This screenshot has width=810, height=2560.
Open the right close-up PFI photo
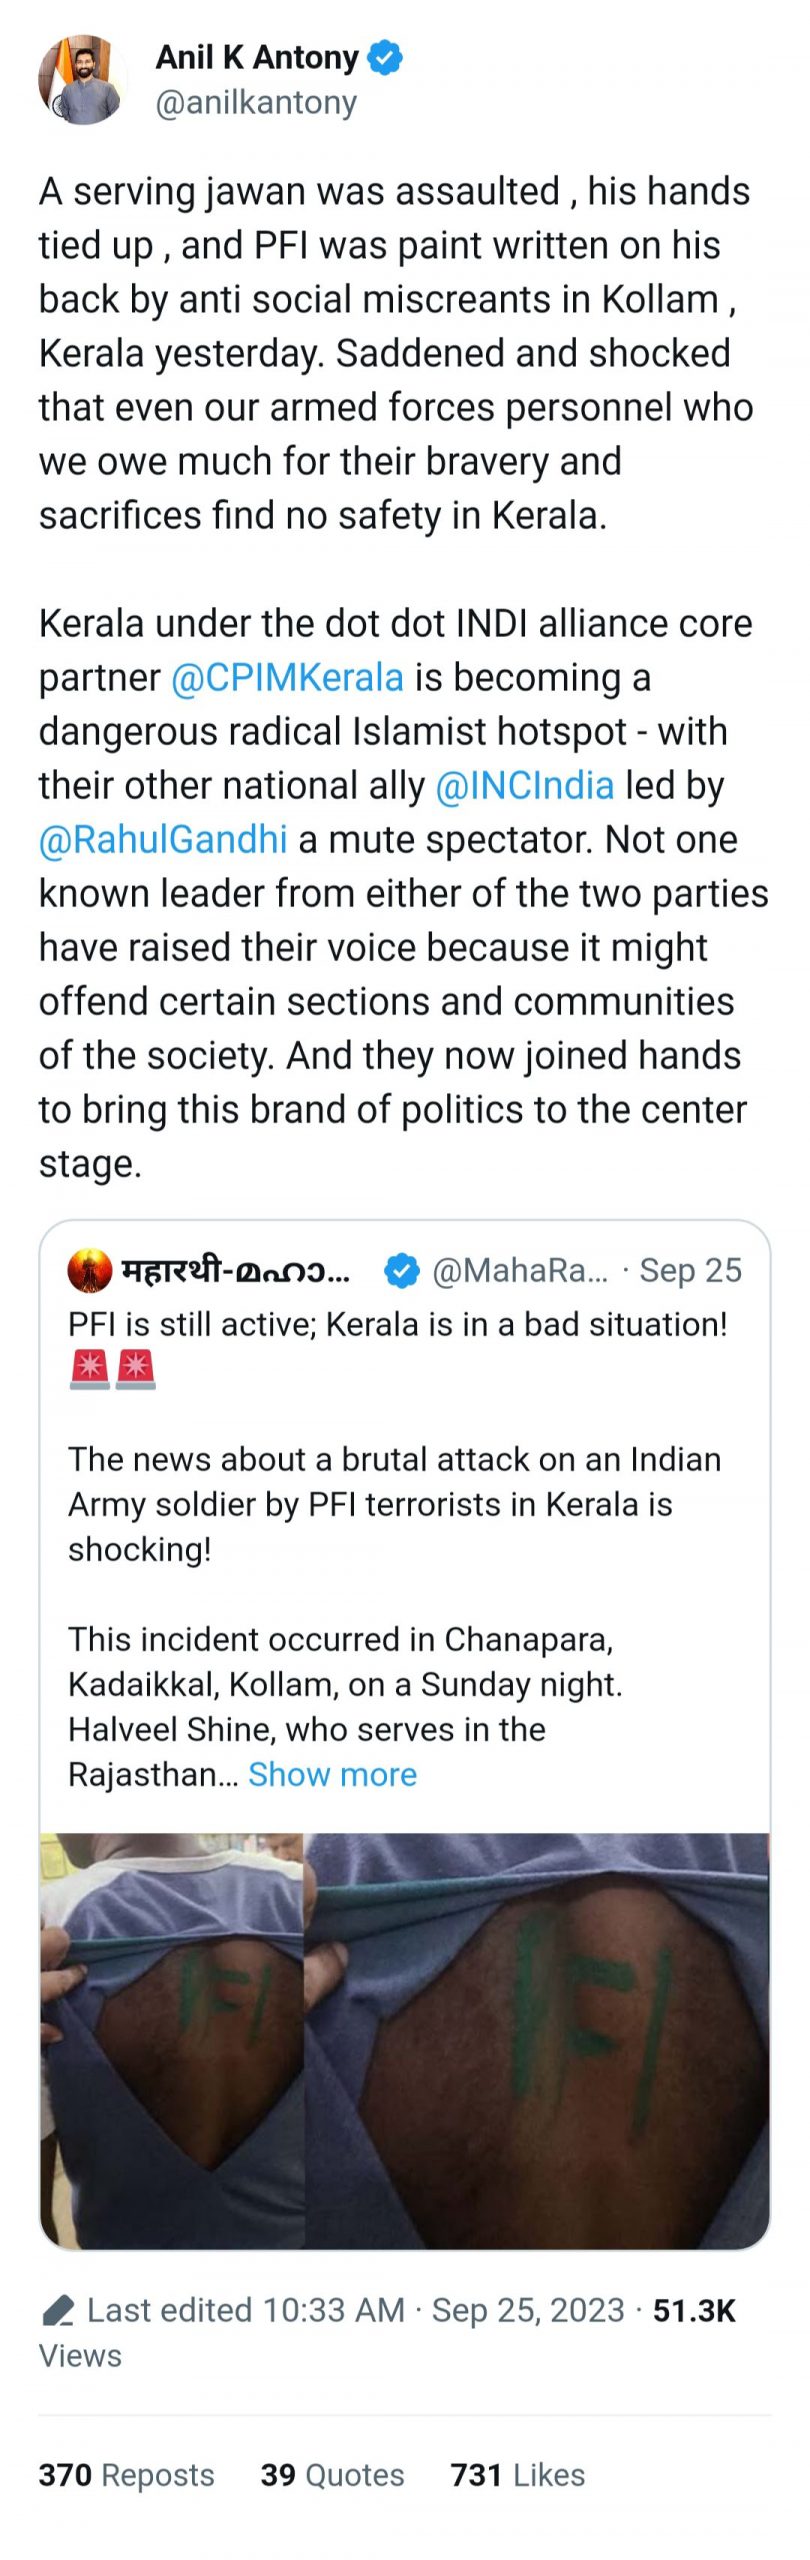(537, 2040)
